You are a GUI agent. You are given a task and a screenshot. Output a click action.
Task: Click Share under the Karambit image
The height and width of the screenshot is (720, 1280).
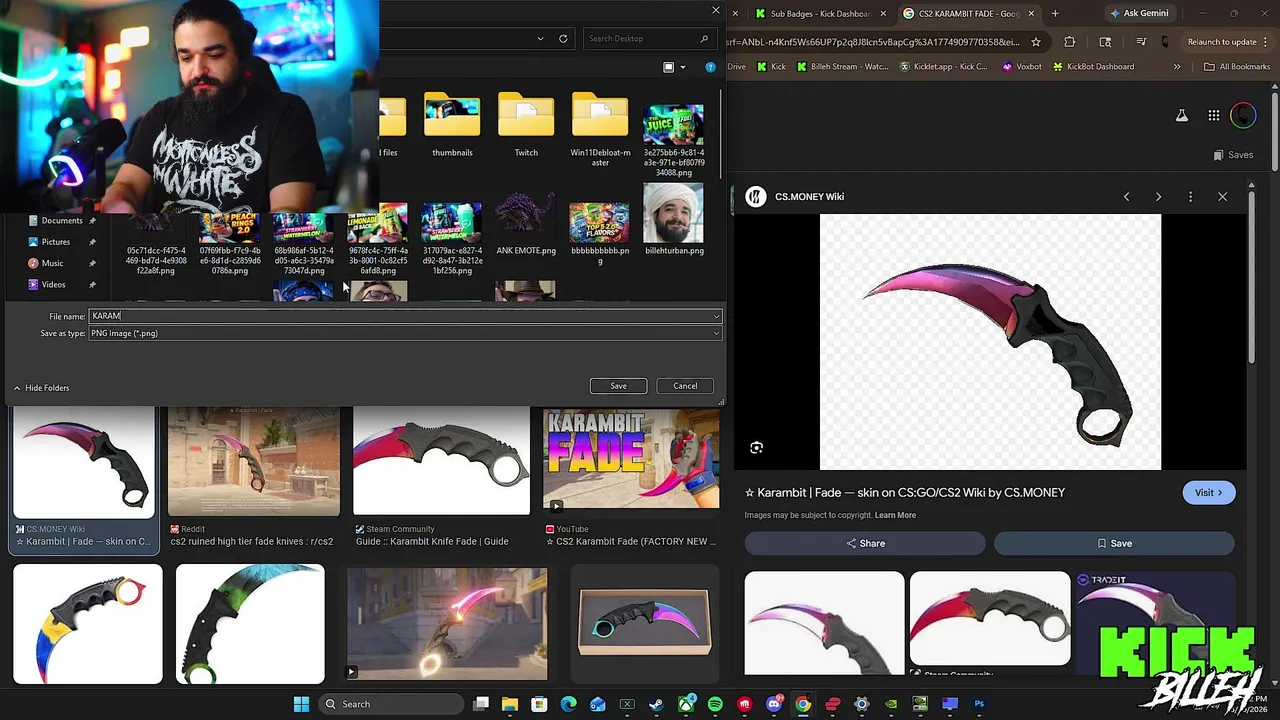865,543
